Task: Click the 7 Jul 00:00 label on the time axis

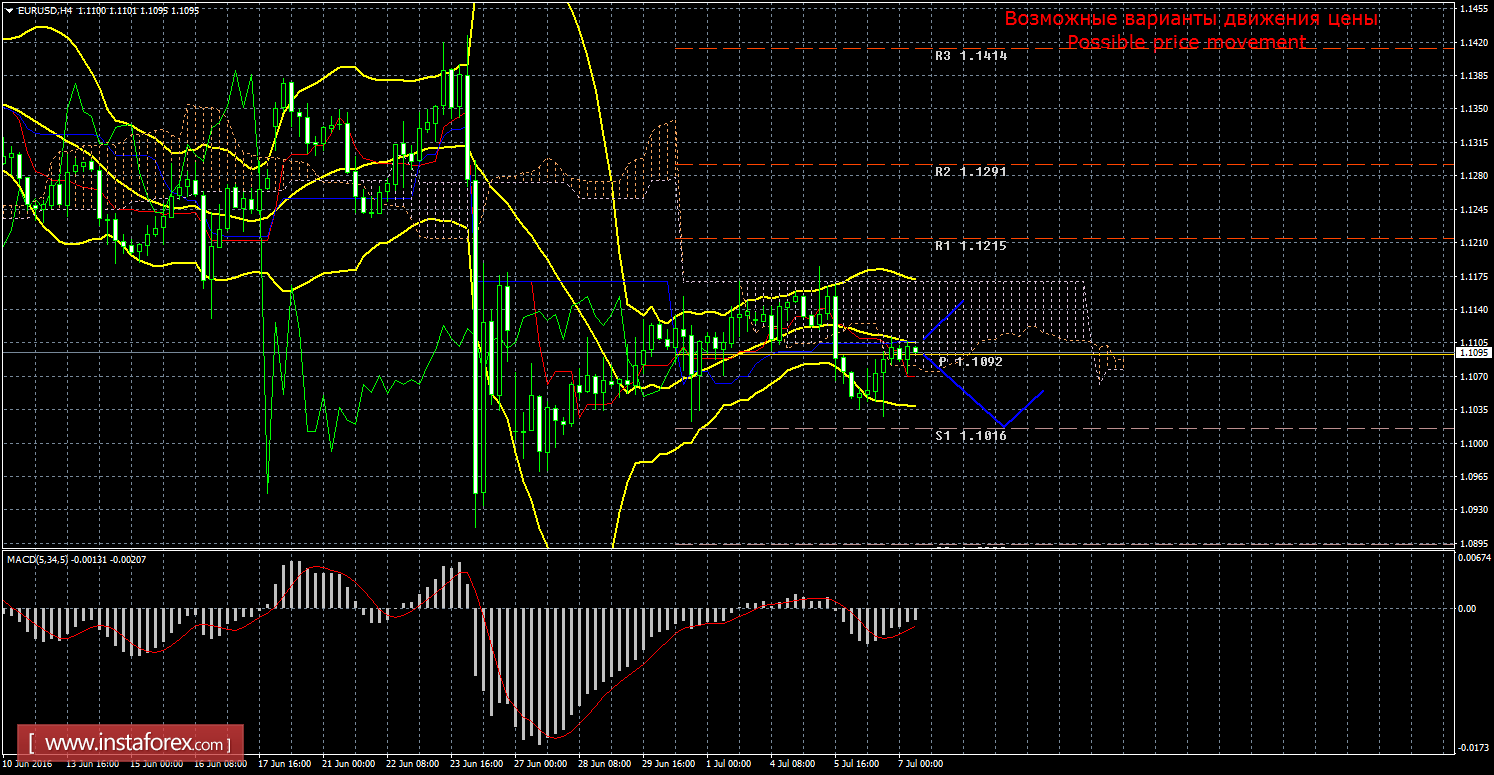Action: pos(917,763)
